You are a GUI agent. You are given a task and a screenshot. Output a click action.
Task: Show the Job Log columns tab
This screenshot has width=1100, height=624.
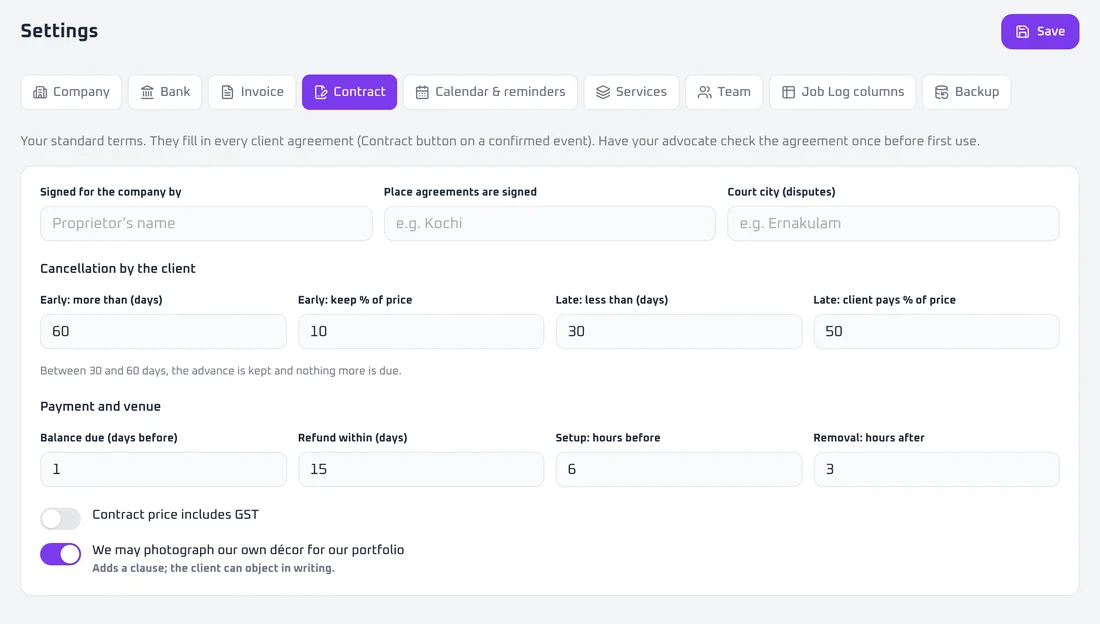point(843,92)
